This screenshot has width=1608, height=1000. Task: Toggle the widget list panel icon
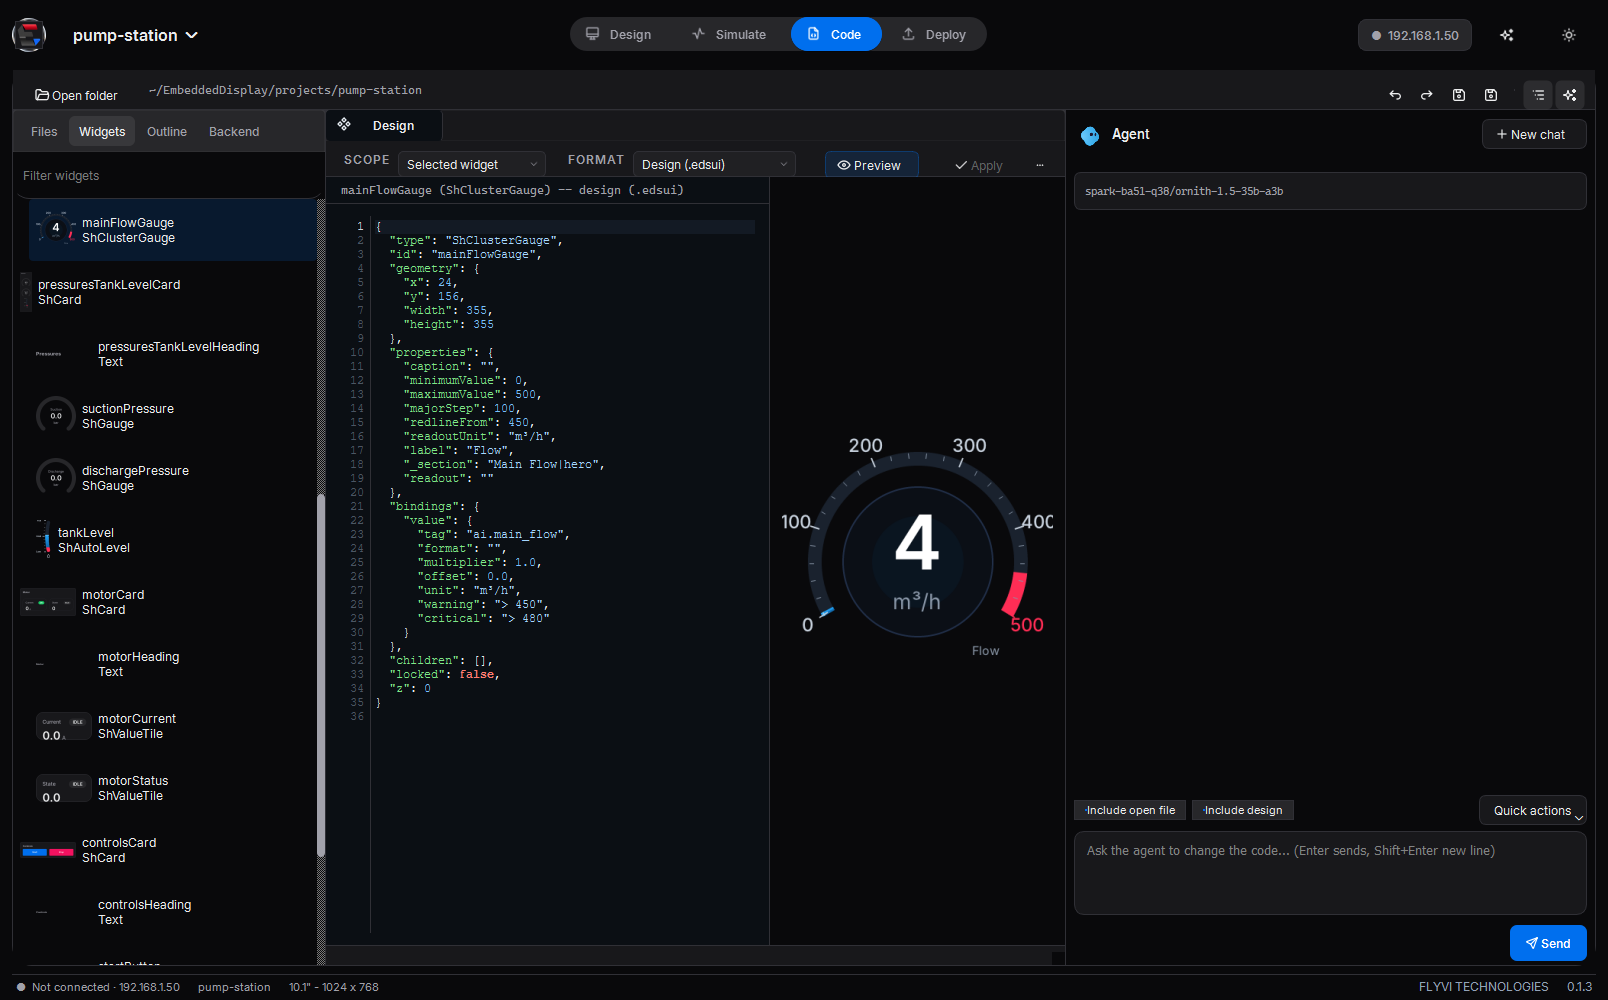tap(1538, 95)
